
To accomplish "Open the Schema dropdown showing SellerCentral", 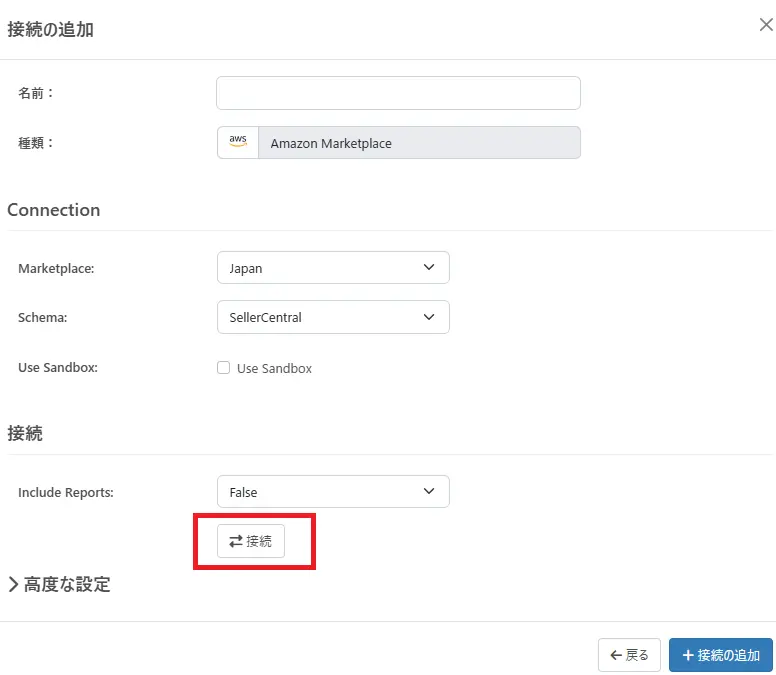I will 333,317.
